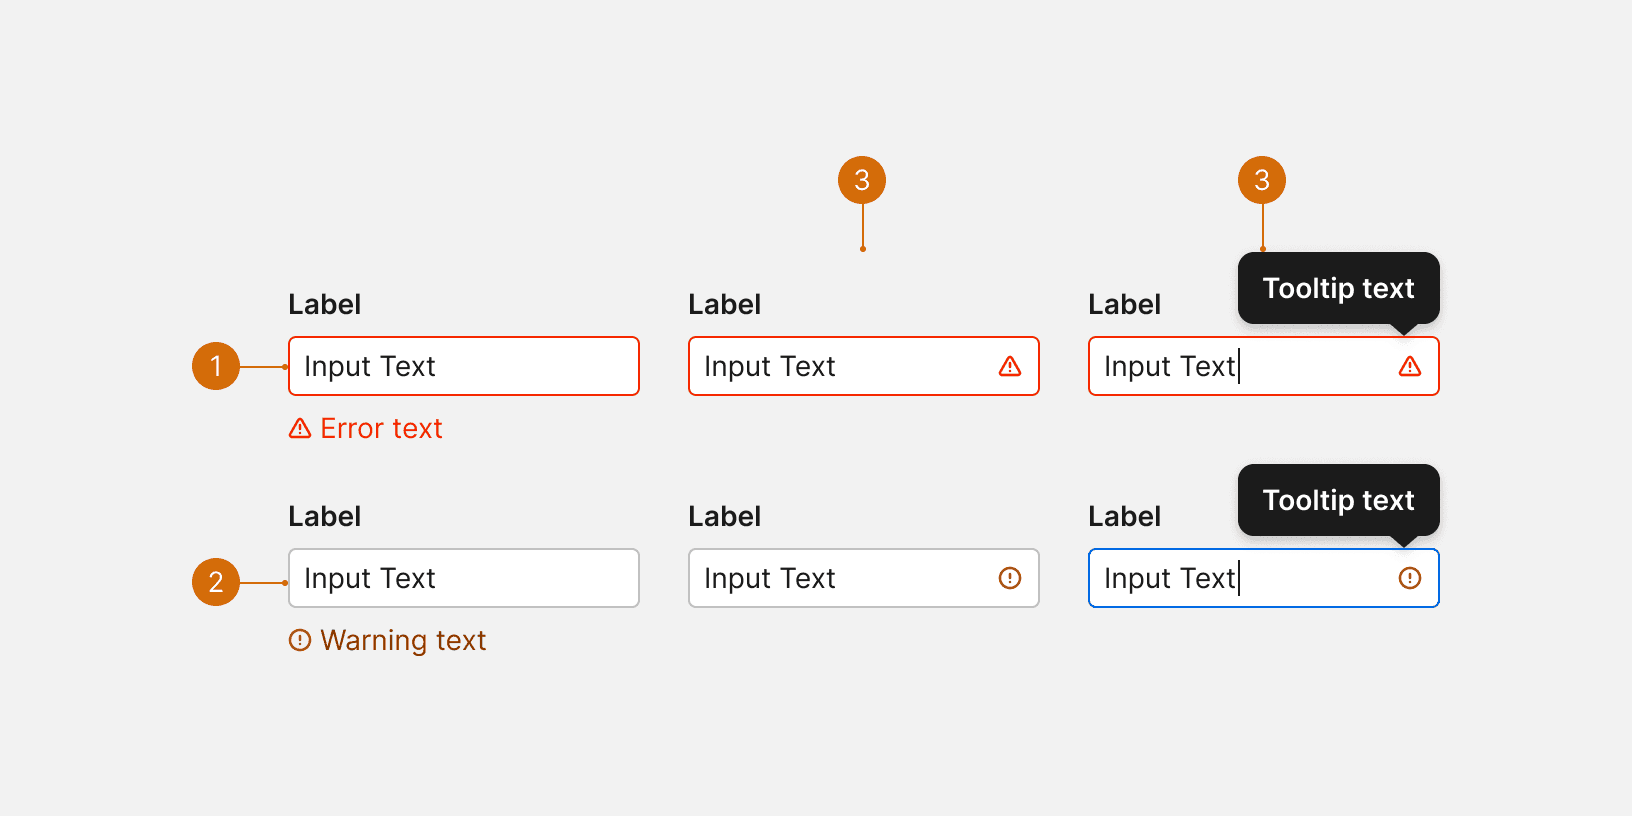Click the upper "Tooltip text" bubble

coord(1338,288)
